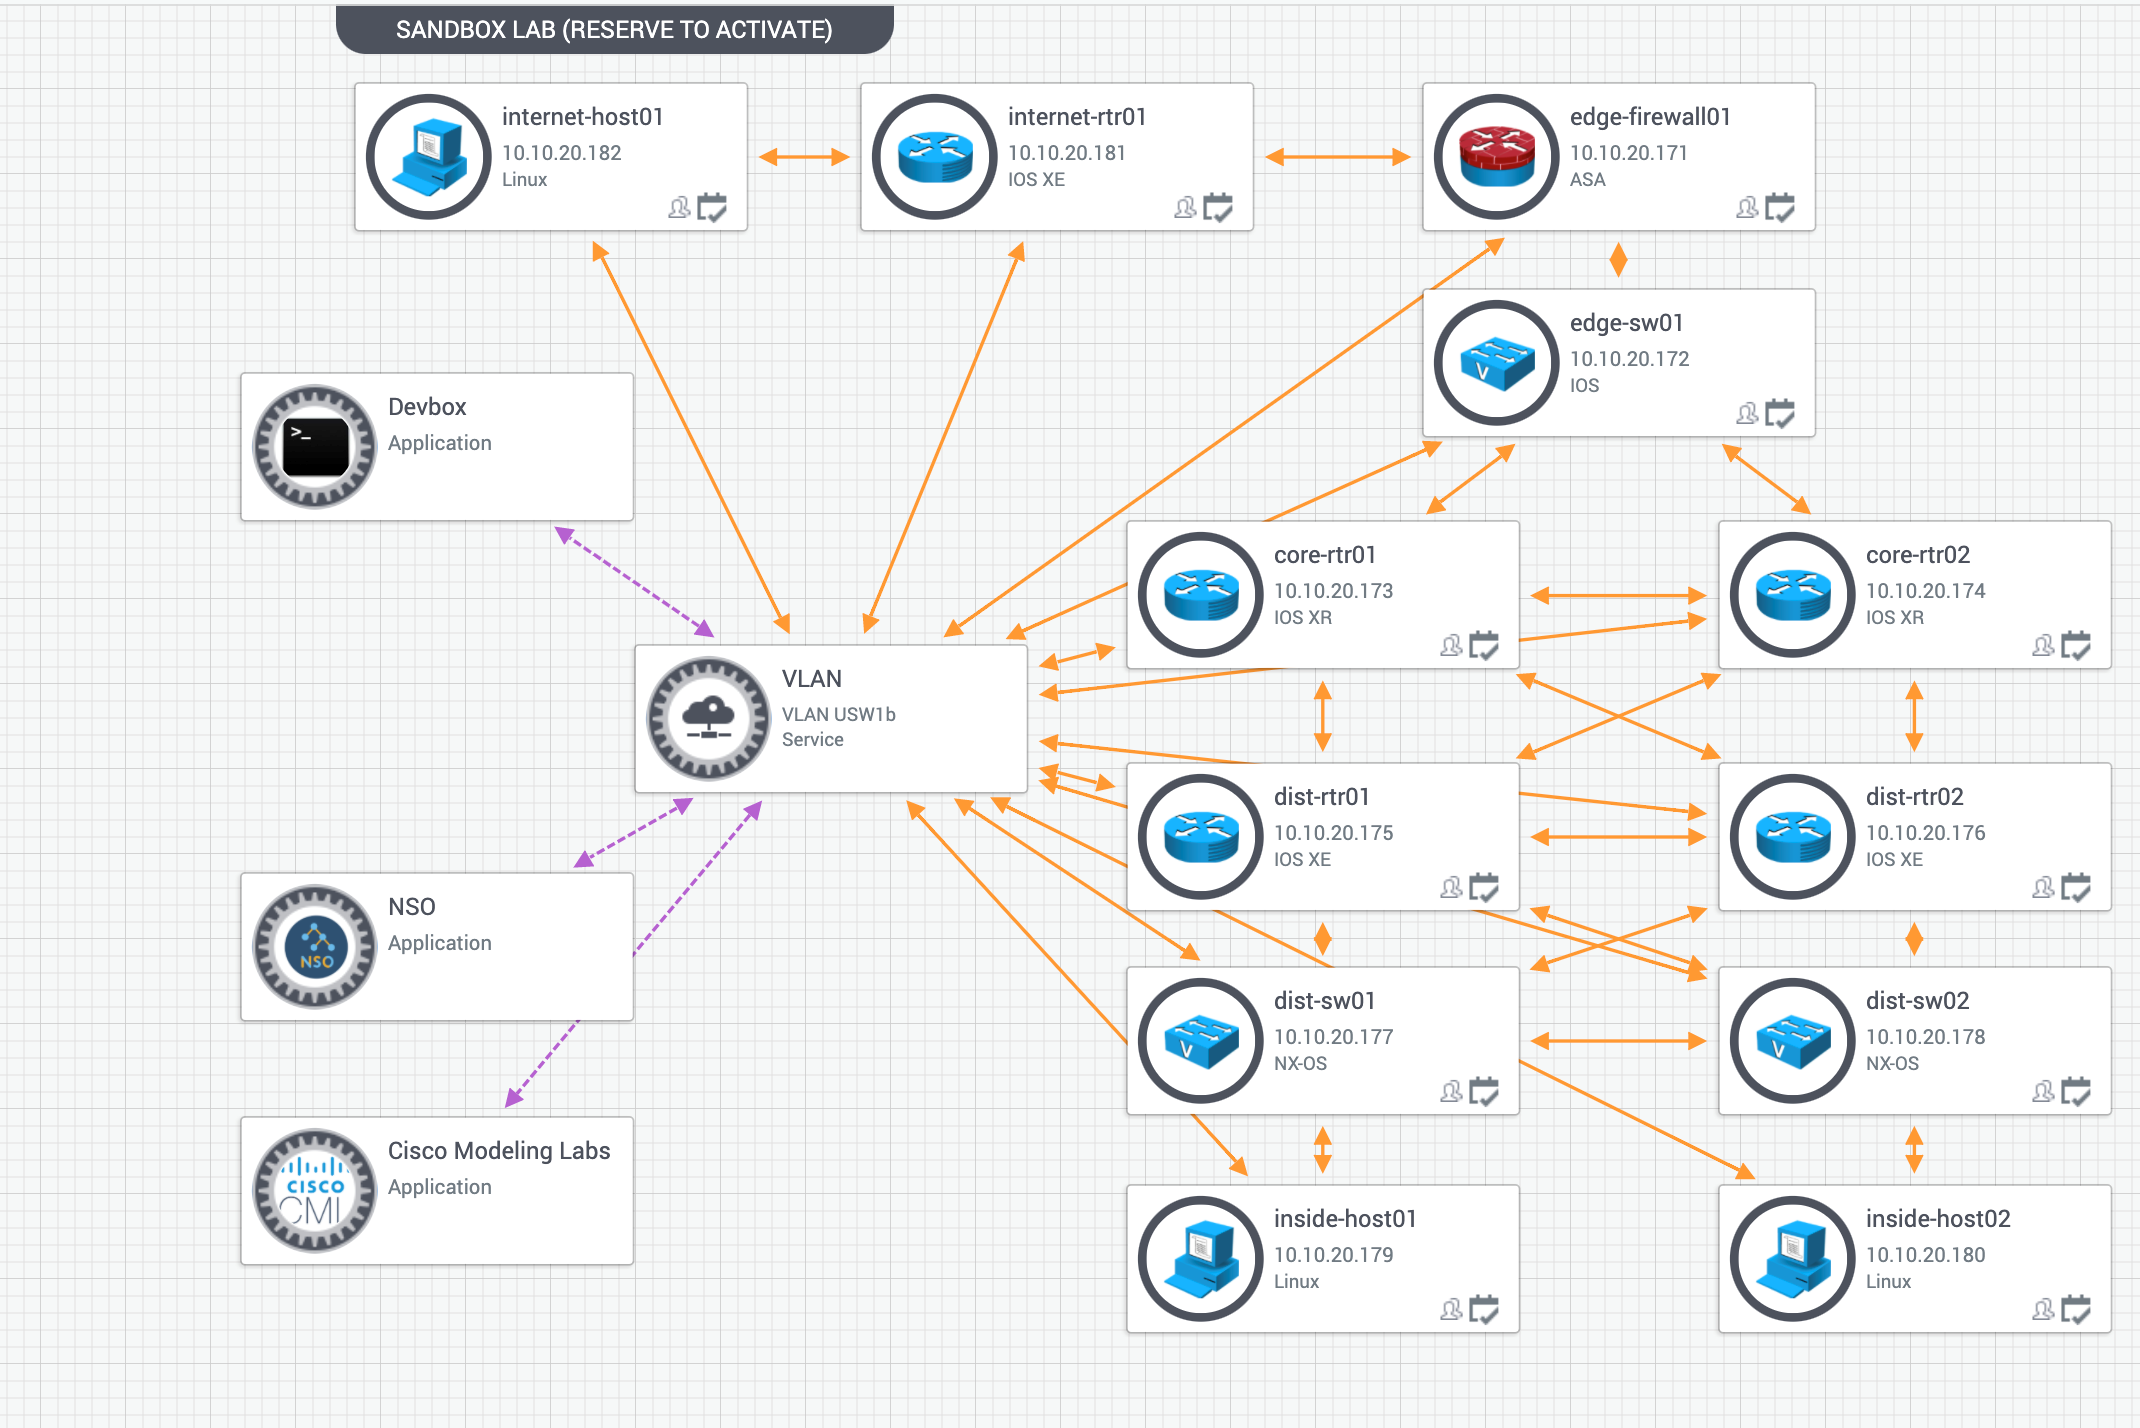Click the users icon on edge-firewall01 card

(x=1746, y=207)
